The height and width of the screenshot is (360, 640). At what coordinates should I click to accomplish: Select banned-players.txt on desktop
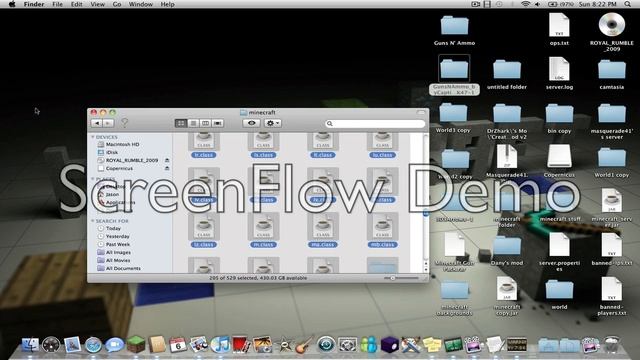(x=611, y=296)
